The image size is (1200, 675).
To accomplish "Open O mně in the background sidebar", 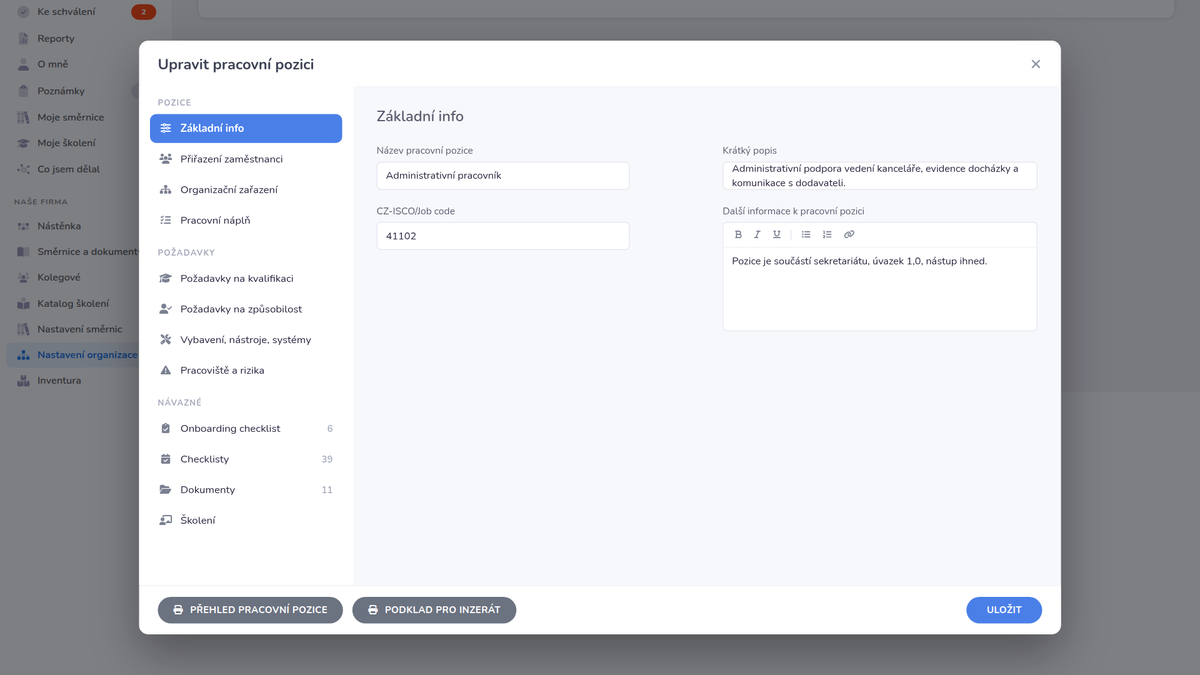I will (x=53, y=64).
